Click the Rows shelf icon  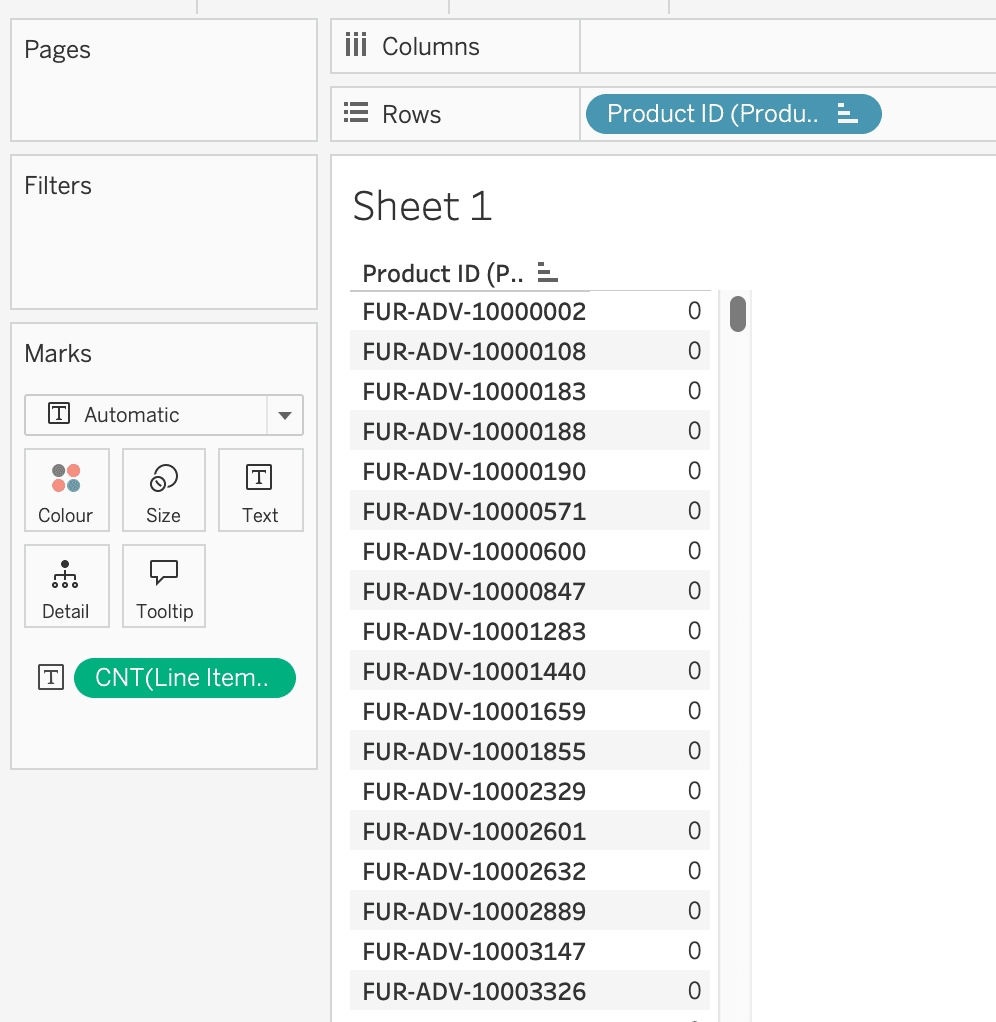tap(356, 113)
